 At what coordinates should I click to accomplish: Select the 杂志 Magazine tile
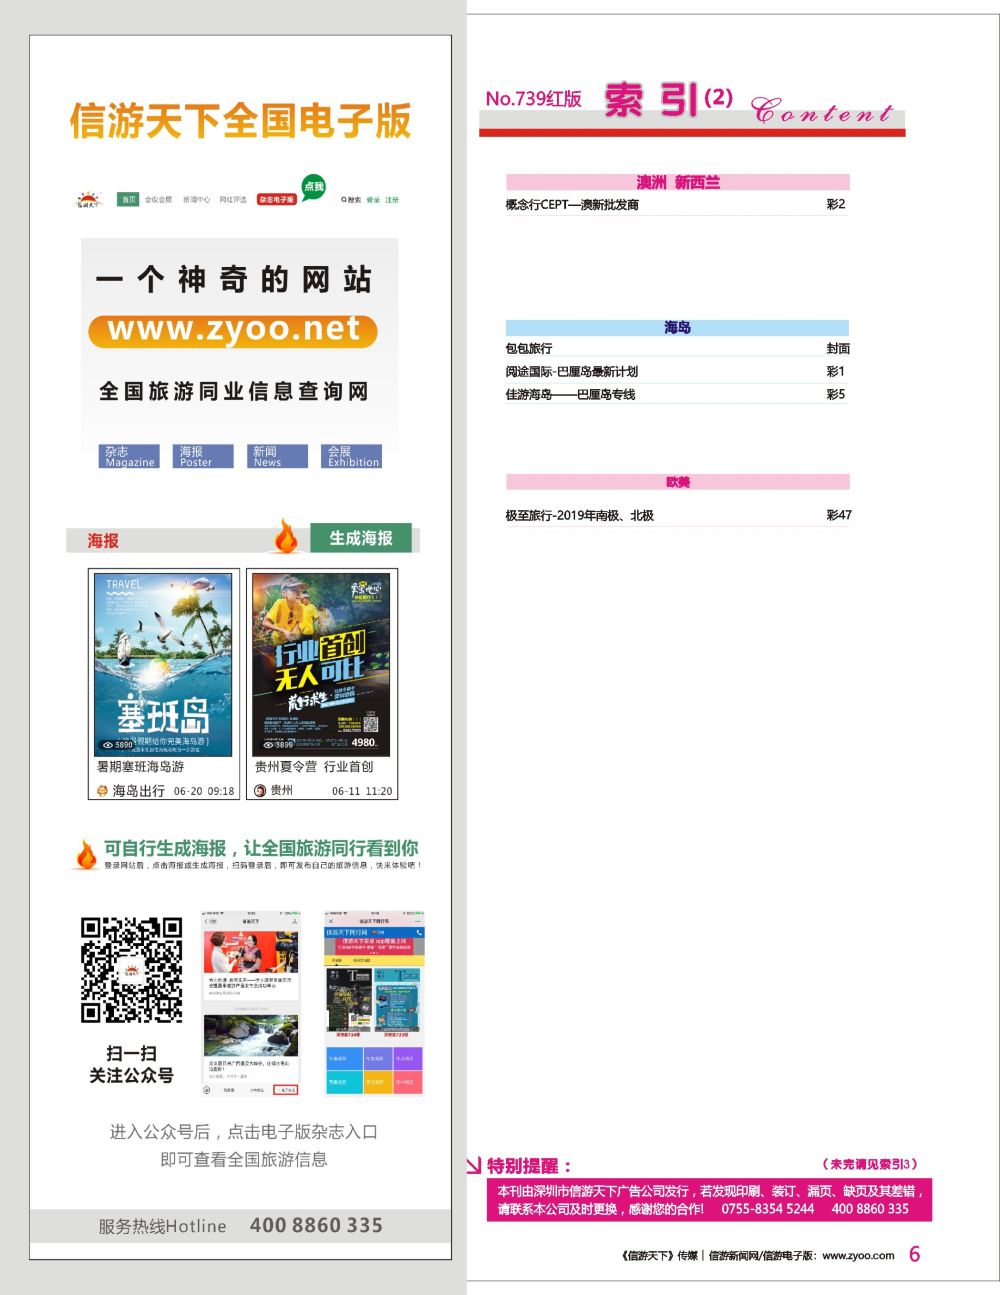pyautogui.click(x=130, y=456)
